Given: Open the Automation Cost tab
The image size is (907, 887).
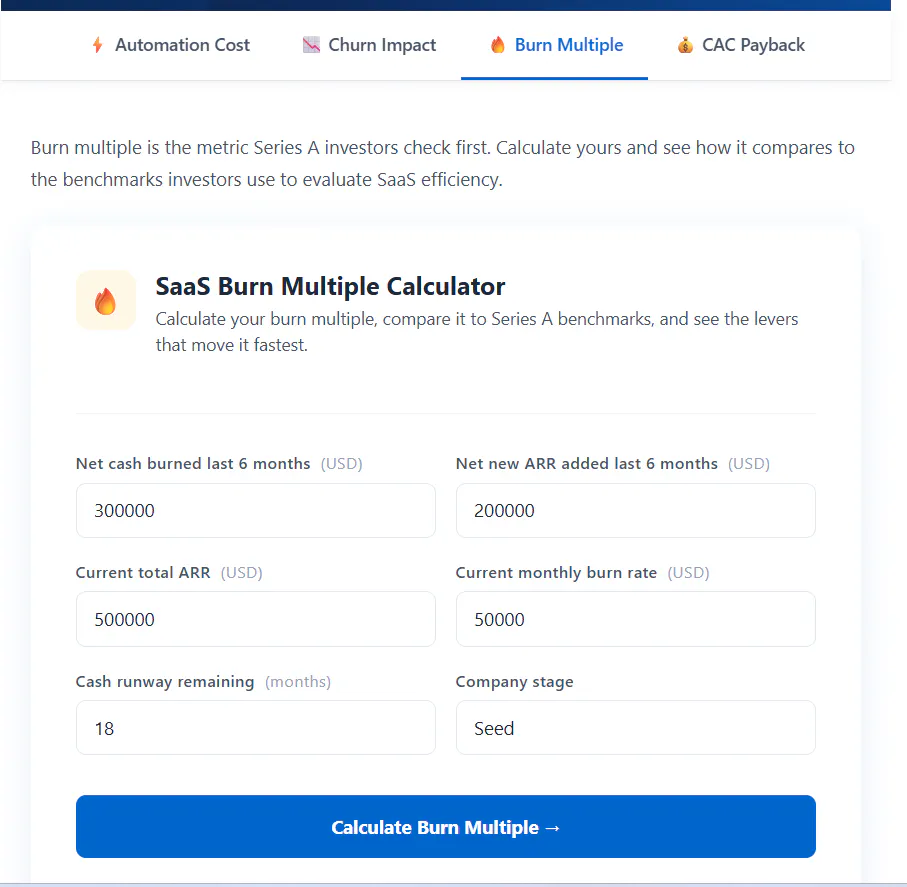Looking at the screenshot, I should pos(171,45).
